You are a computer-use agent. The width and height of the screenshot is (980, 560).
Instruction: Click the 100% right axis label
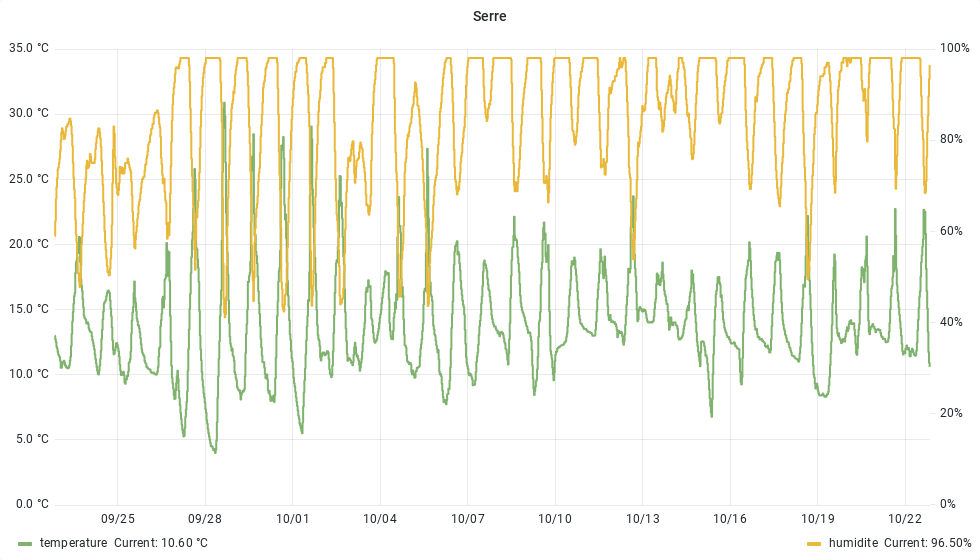(954, 48)
